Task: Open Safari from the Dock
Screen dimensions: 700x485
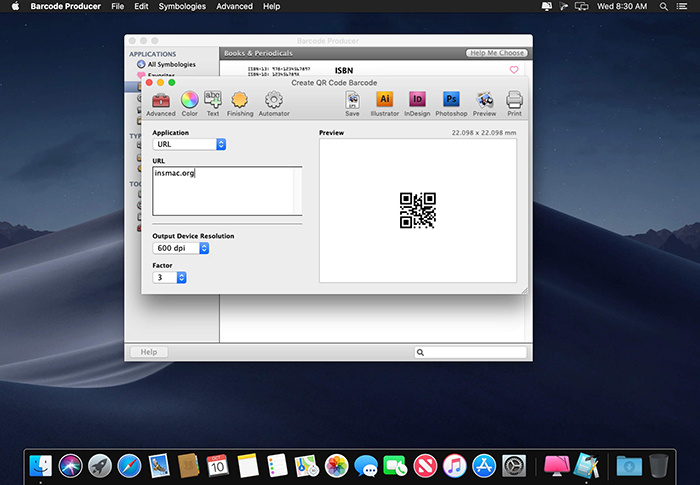Action: point(129,466)
